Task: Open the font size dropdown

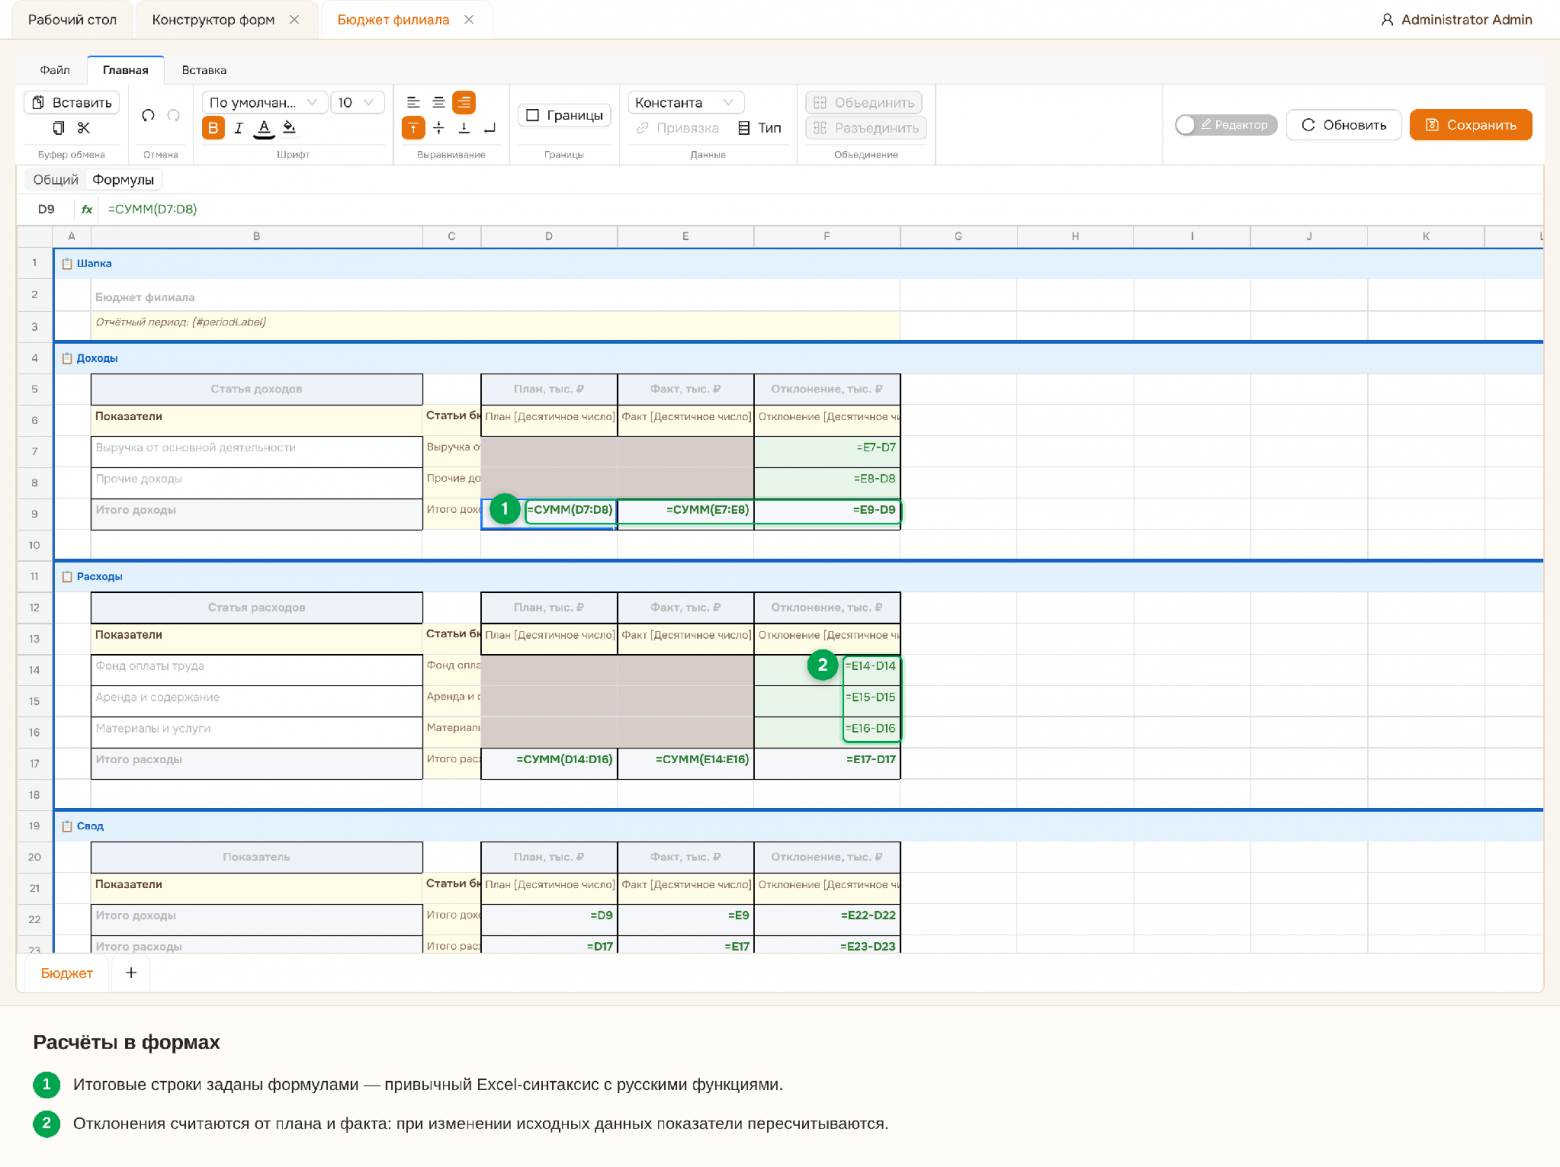Action: pyautogui.click(x=357, y=102)
